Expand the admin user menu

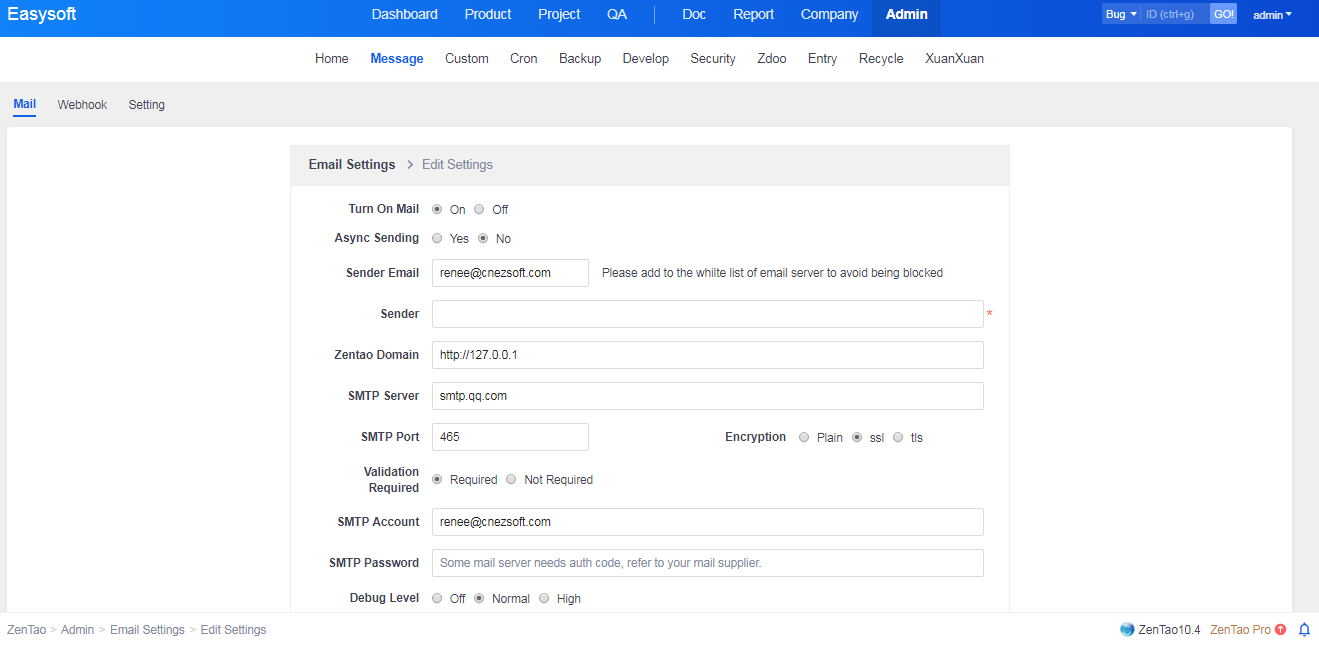click(1272, 15)
